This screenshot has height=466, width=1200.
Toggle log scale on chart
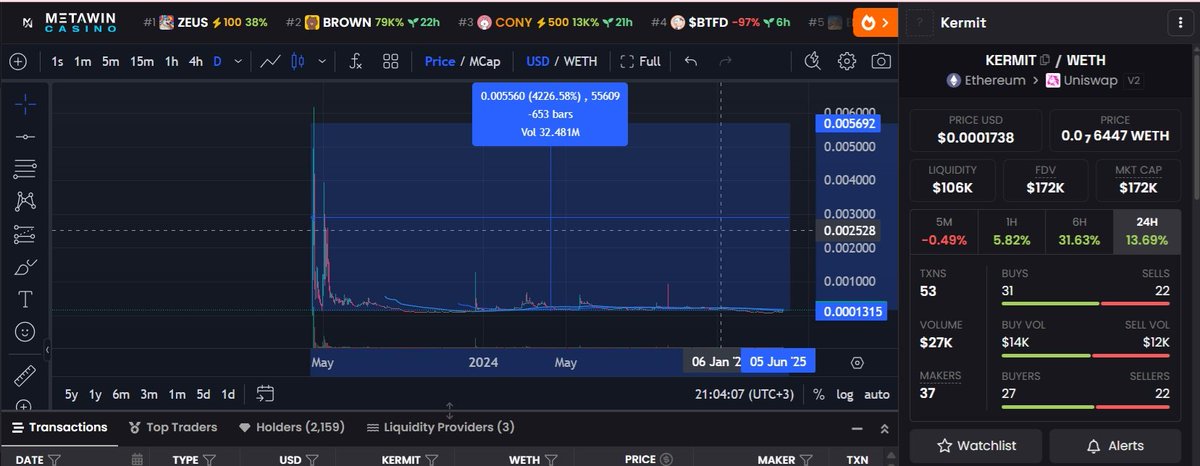tap(846, 394)
